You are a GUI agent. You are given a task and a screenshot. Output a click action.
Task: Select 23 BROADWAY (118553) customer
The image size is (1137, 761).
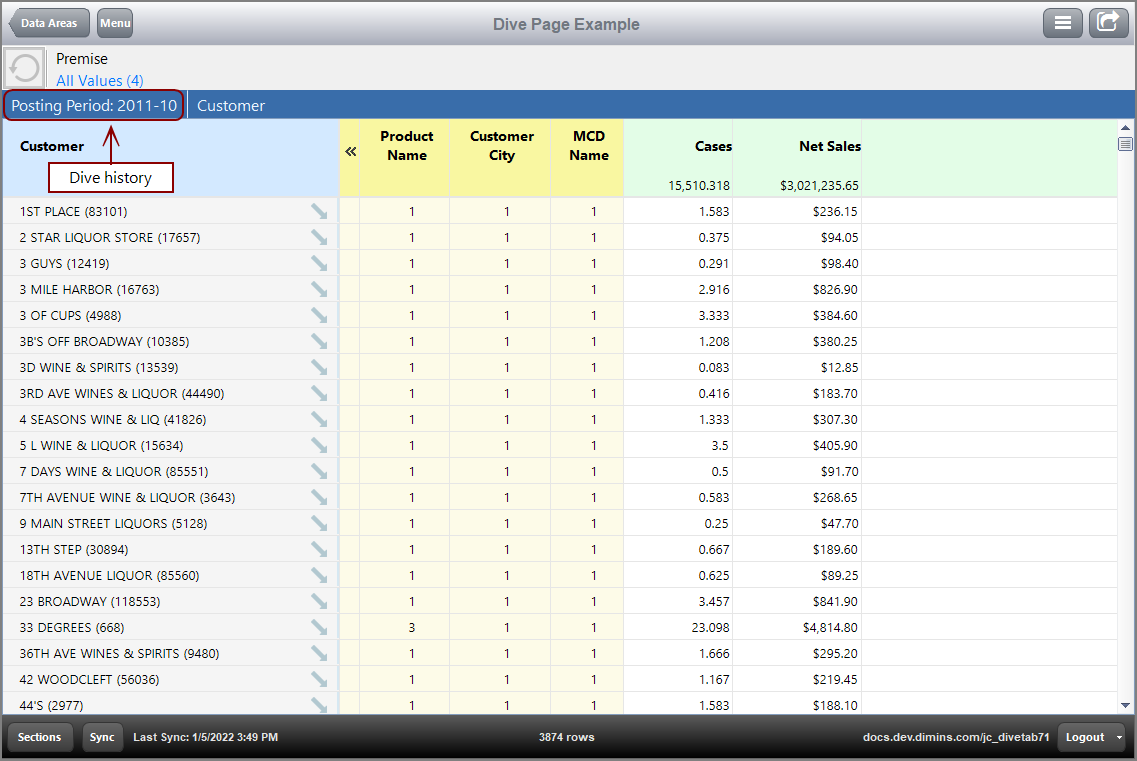90,602
